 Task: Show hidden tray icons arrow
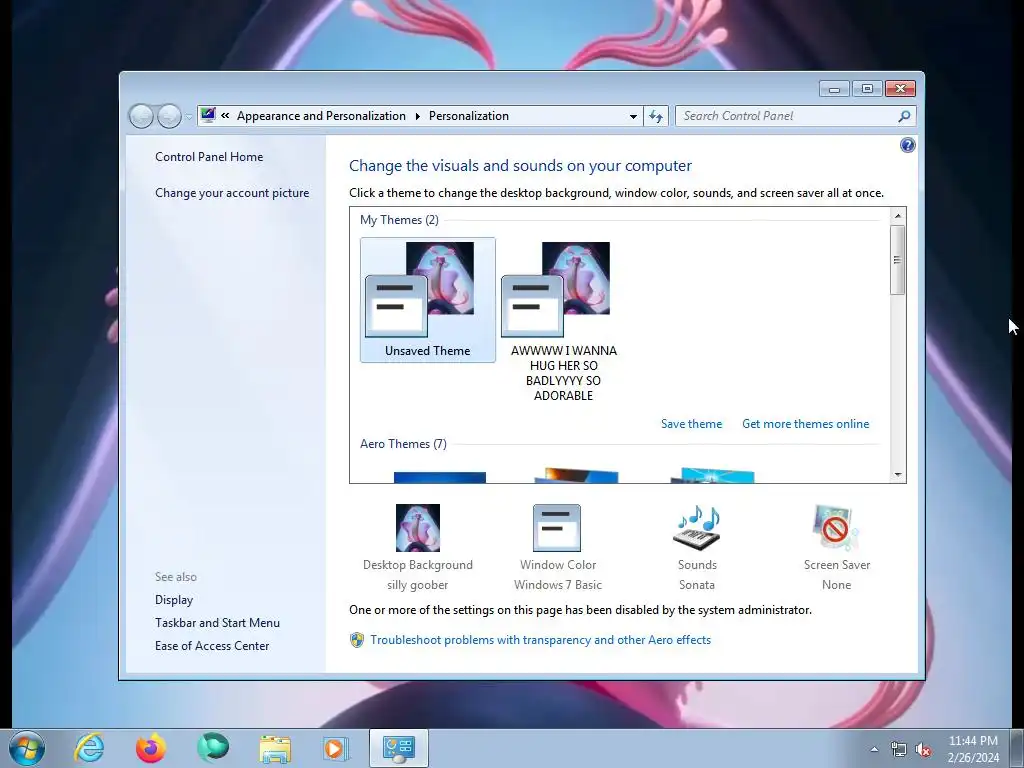(x=874, y=749)
